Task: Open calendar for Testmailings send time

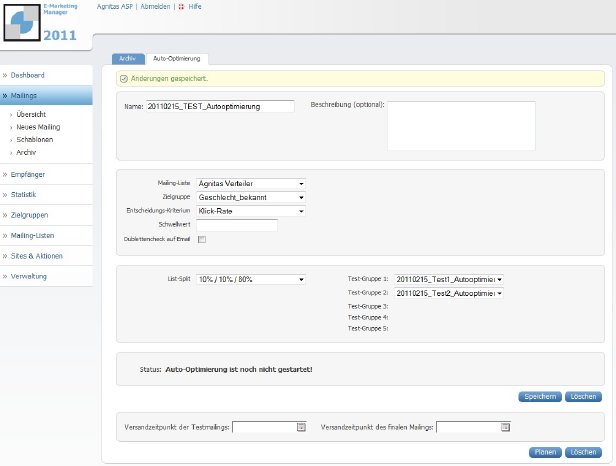Action: [x=301, y=427]
